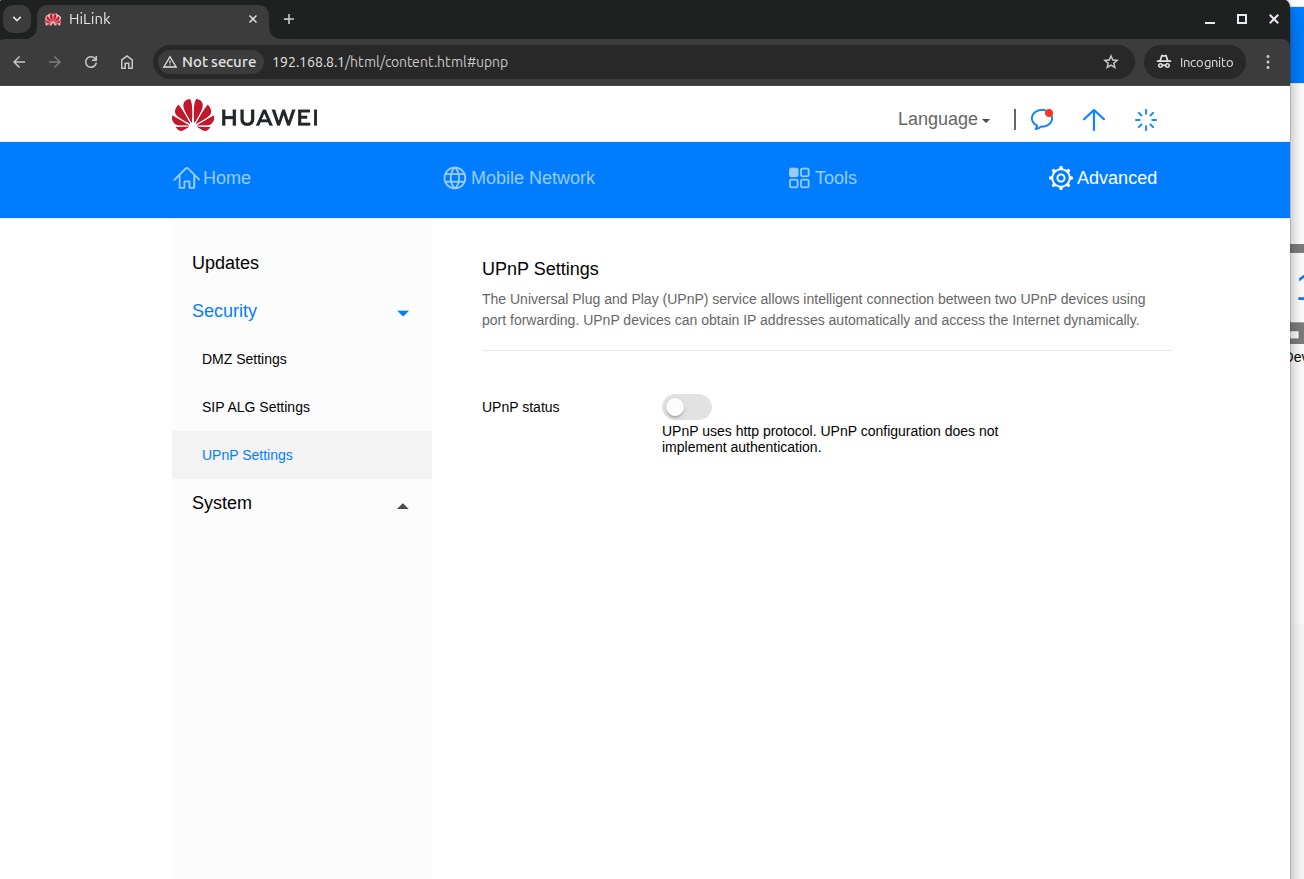Image resolution: width=1304 pixels, height=879 pixels.
Task: Open the Tools tab
Action: [x=823, y=178]
